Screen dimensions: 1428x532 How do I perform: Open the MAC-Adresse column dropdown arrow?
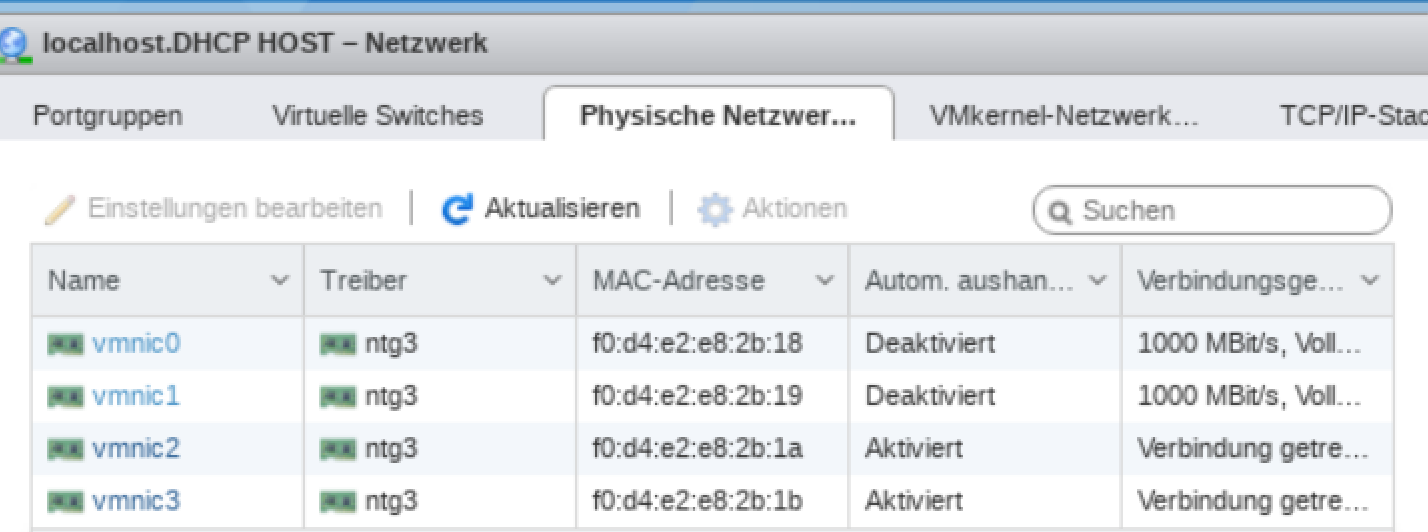point(825,281)
